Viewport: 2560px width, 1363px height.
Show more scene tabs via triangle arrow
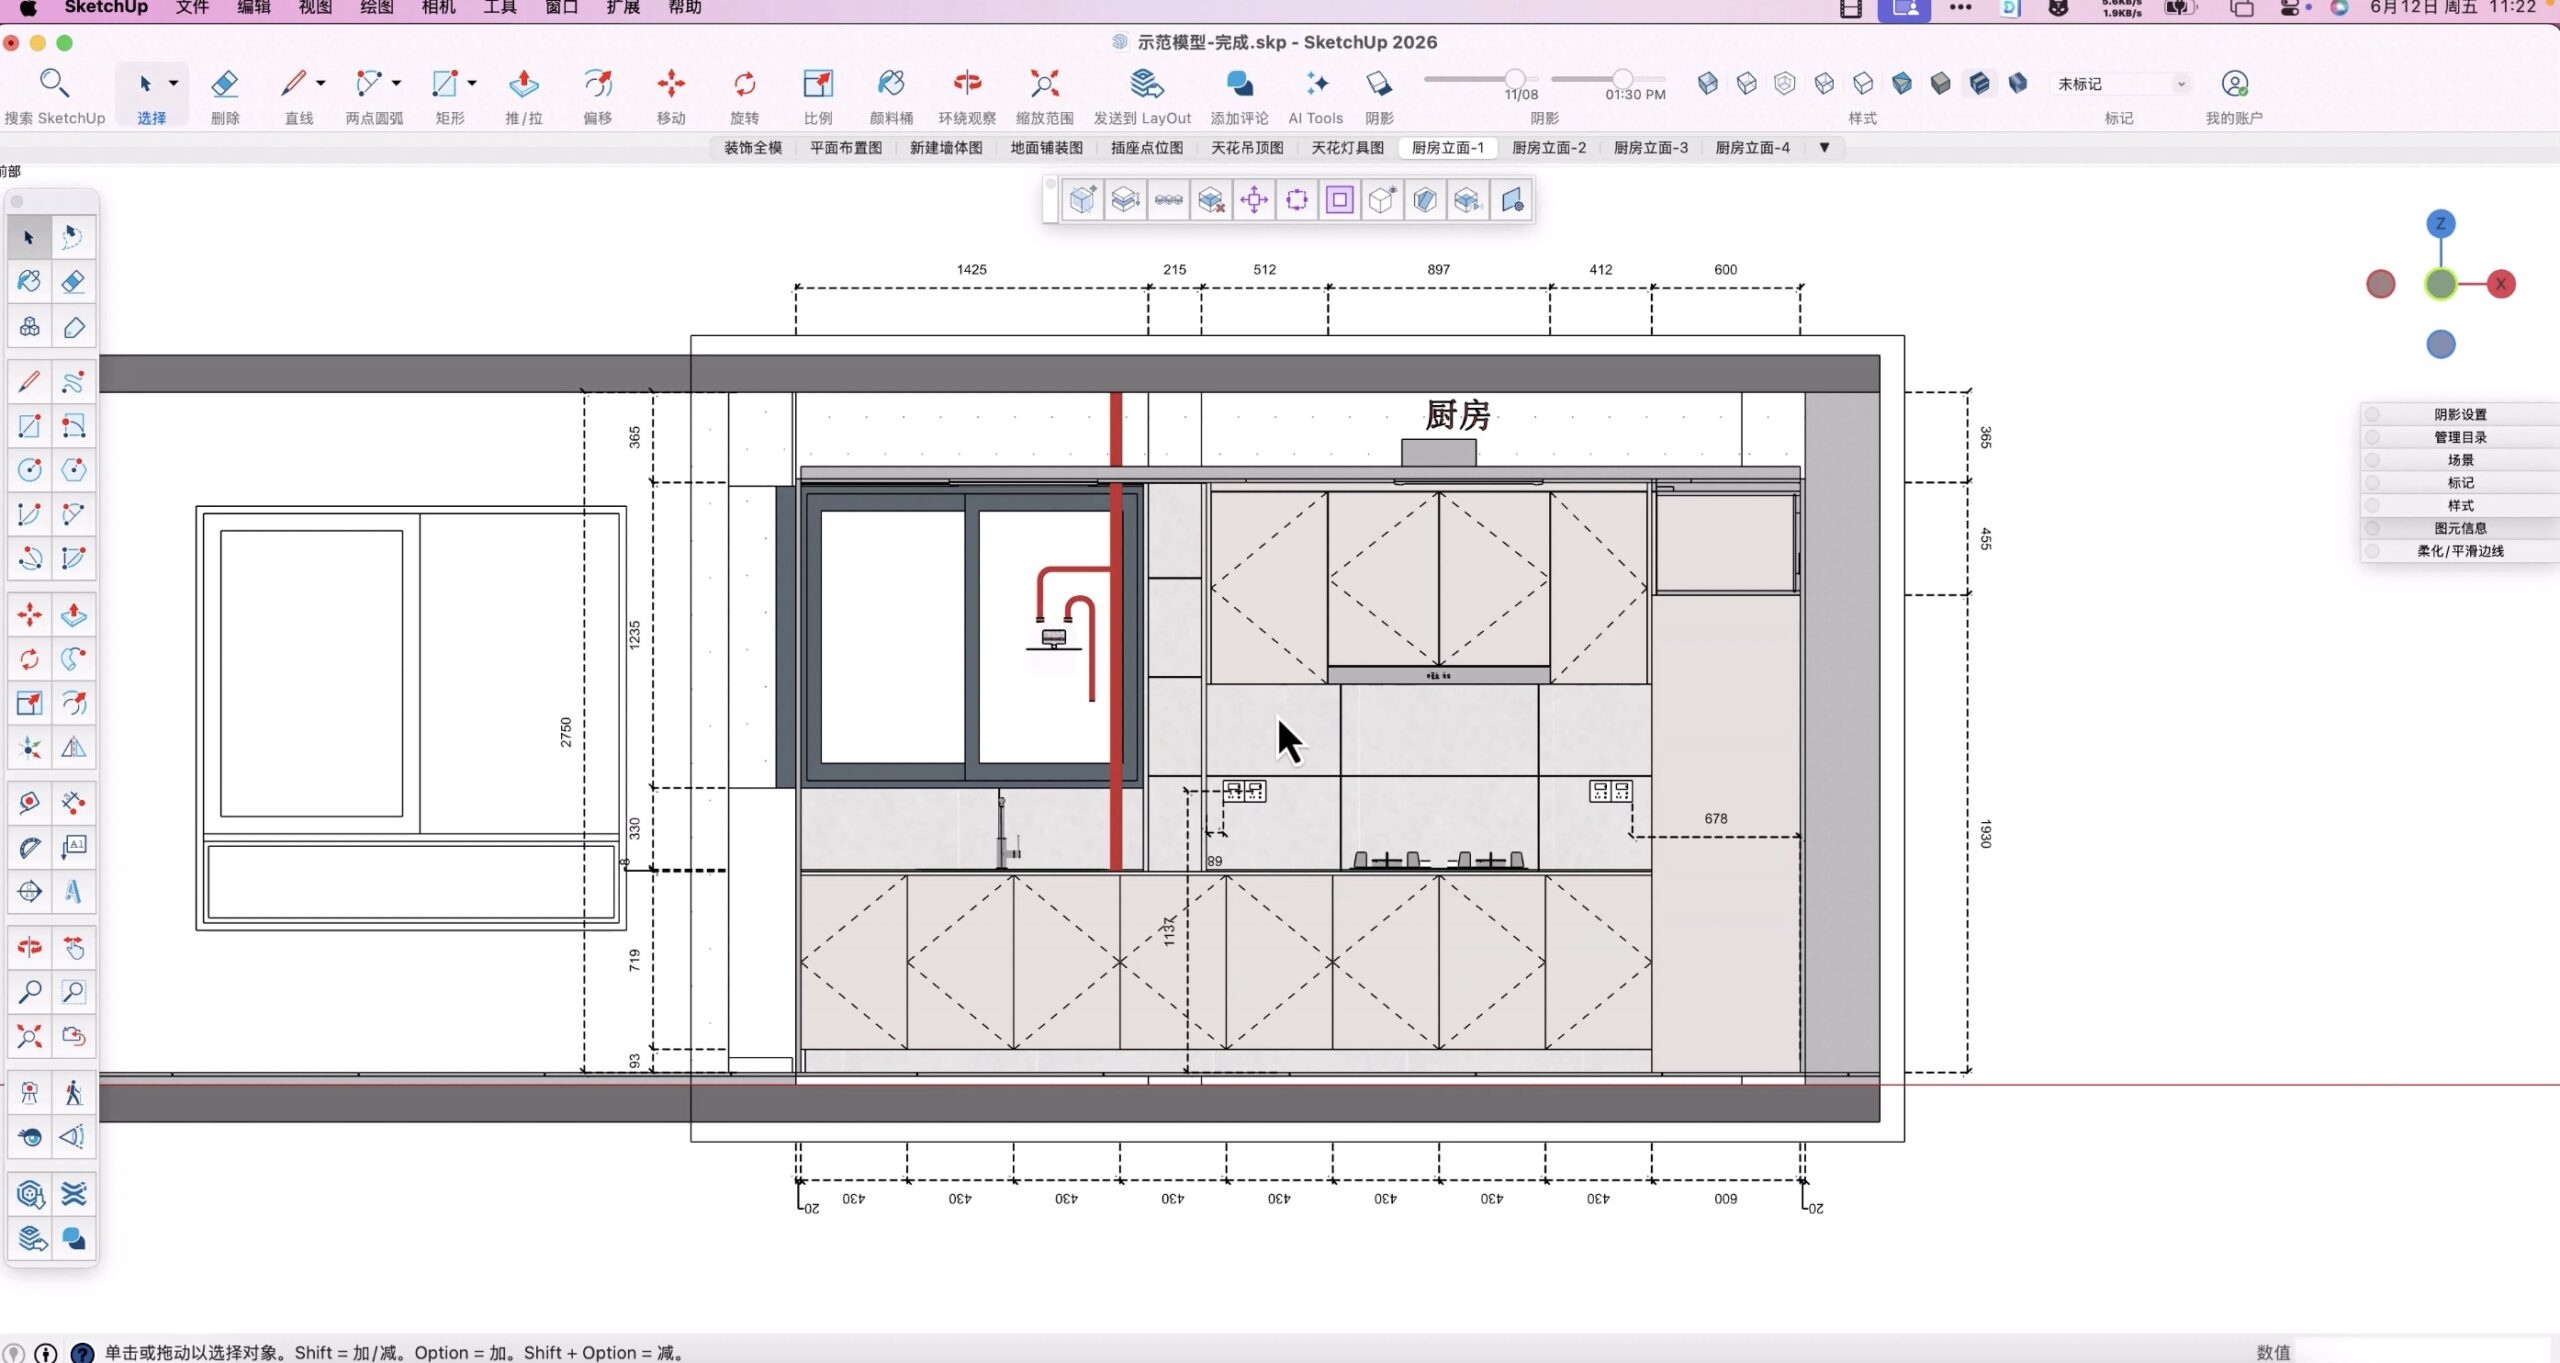click(1824, 147)
